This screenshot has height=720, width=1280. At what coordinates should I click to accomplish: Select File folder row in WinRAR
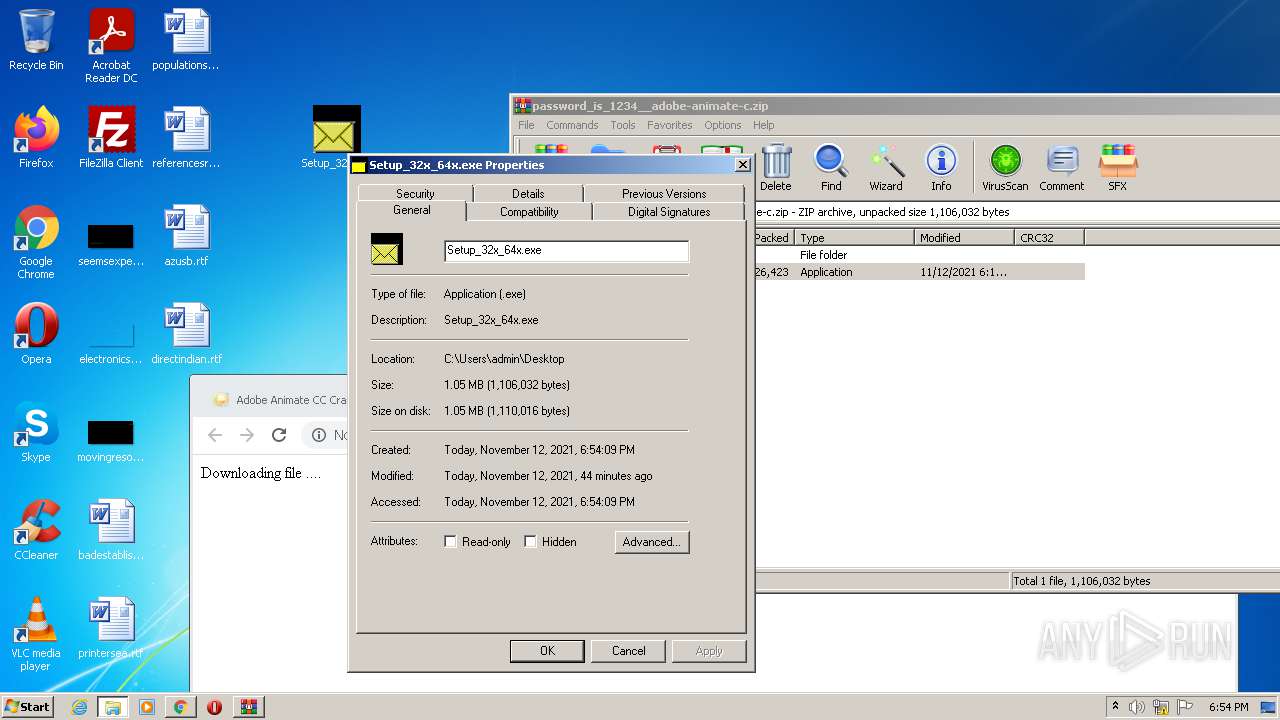919,255
